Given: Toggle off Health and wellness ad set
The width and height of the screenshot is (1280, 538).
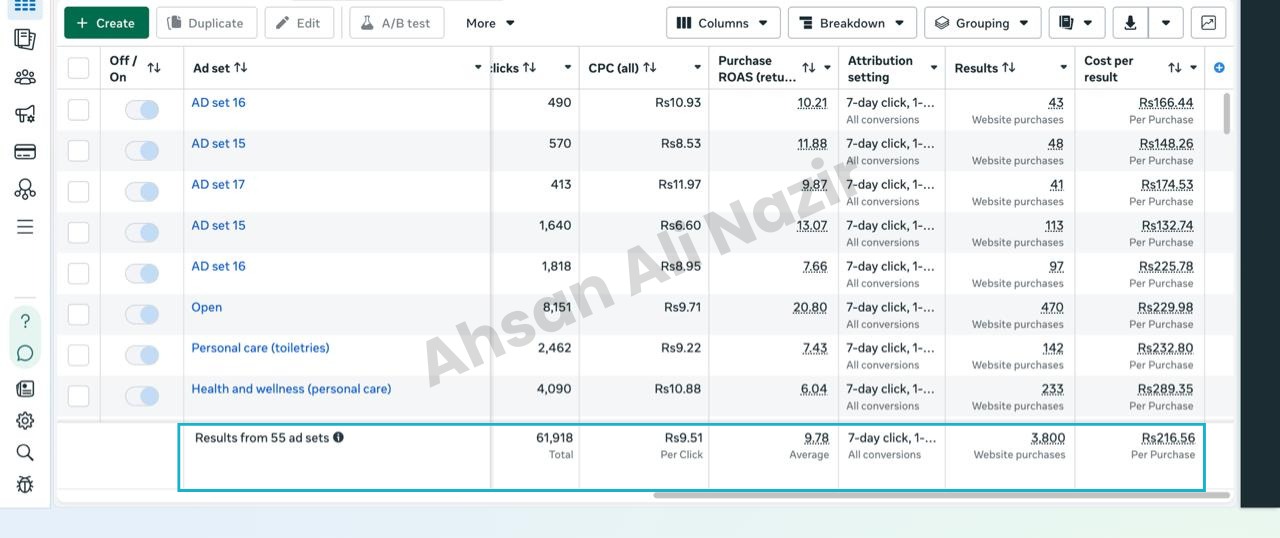Looking at the screenshot, I should click(142, 396).
